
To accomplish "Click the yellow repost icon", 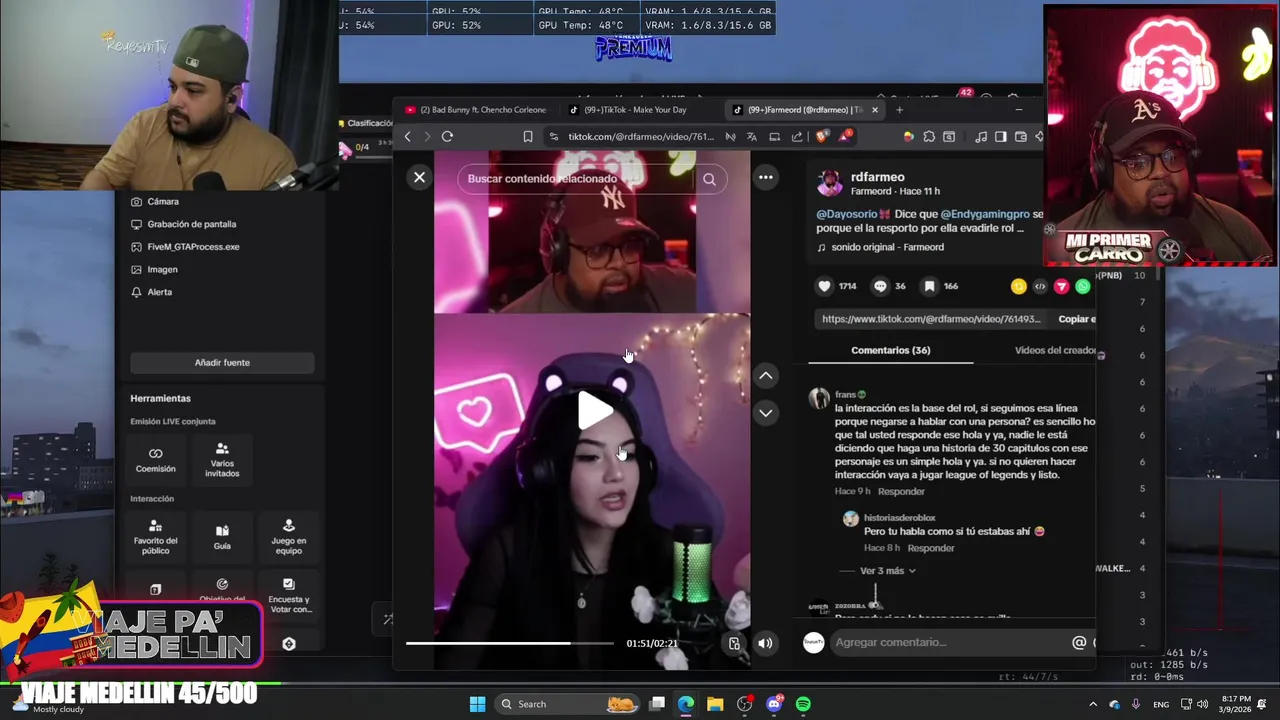I will [x=1018, y=286].
